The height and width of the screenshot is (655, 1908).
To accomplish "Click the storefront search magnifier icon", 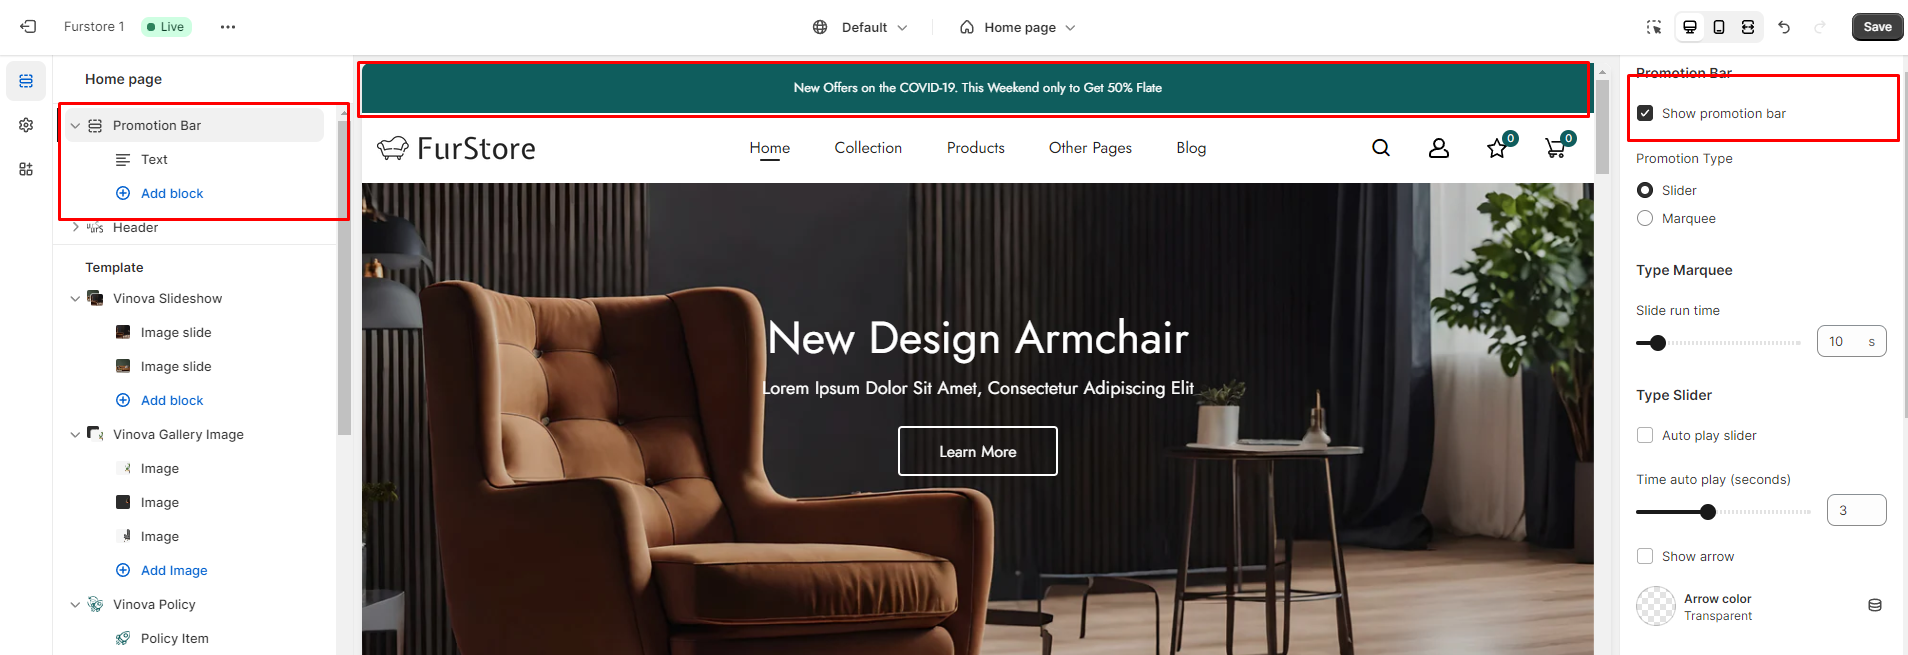I will pos(1381,148).
